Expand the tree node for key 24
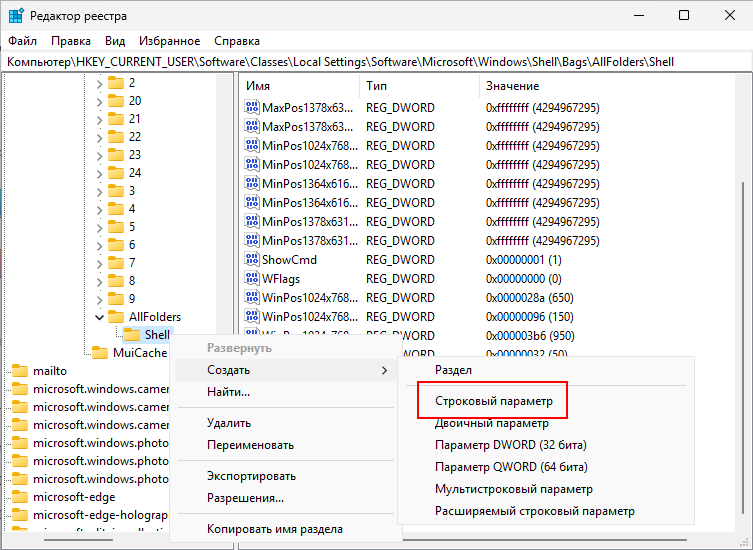 pyautogui.click(x=99, y=173)
